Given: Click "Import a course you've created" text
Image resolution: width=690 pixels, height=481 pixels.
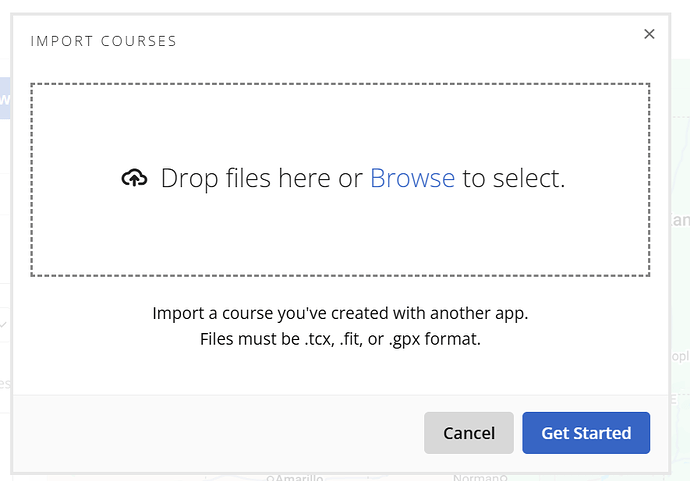Looking at the screenshot, I should click(268, 313).
